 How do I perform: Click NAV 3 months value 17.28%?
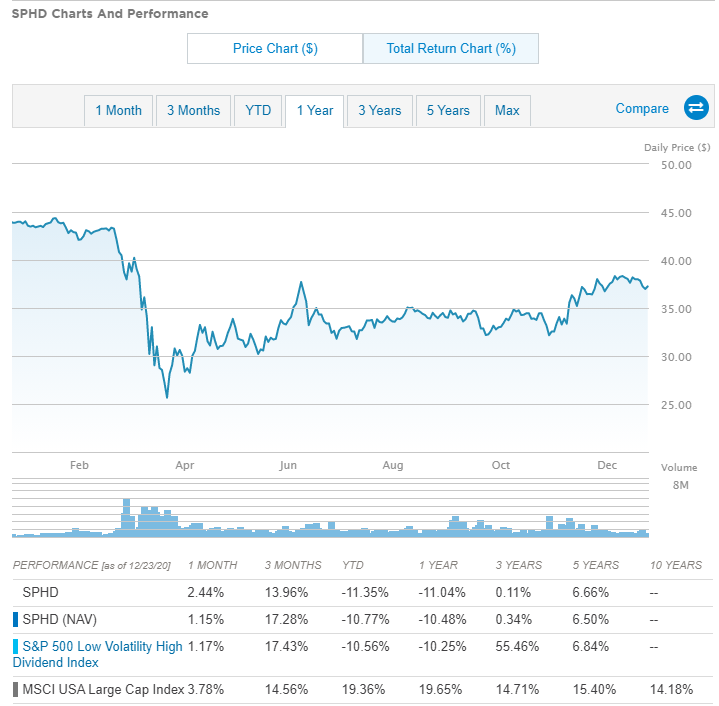pyautogui.click(x=286, y=619)
